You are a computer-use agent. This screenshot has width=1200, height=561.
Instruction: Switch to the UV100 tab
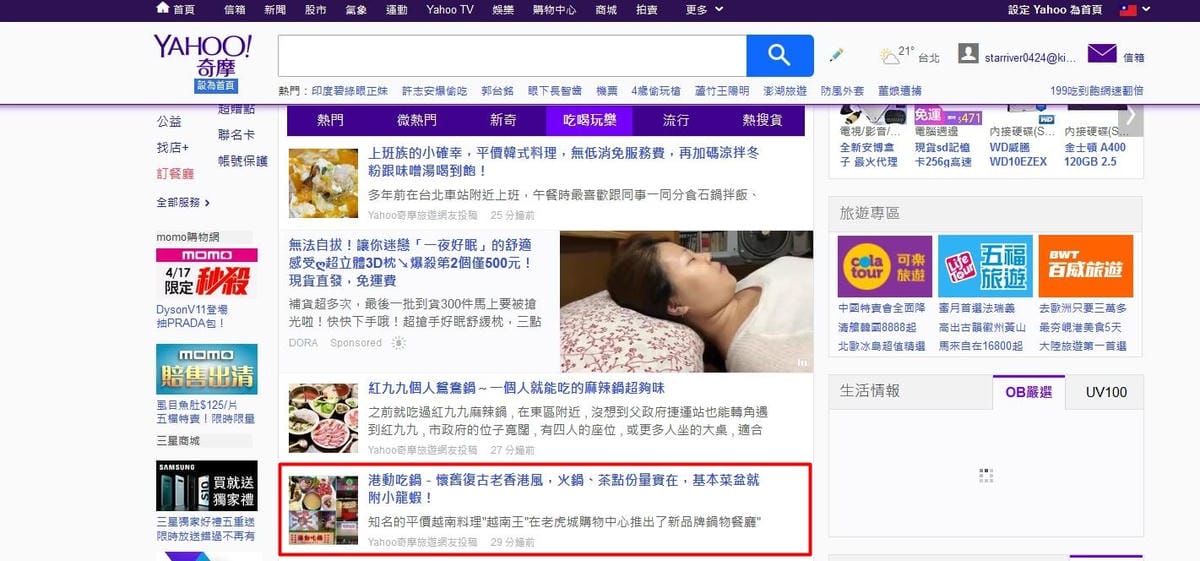click(x=1106, y=392)
